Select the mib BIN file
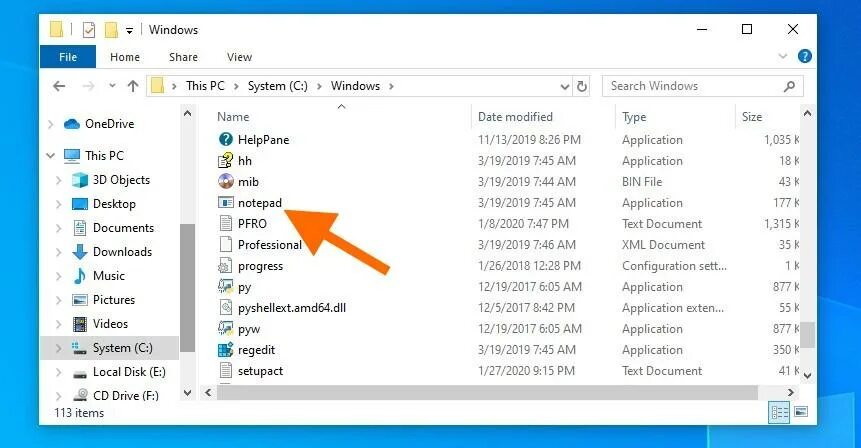861x448 pixels. point(248,182)
